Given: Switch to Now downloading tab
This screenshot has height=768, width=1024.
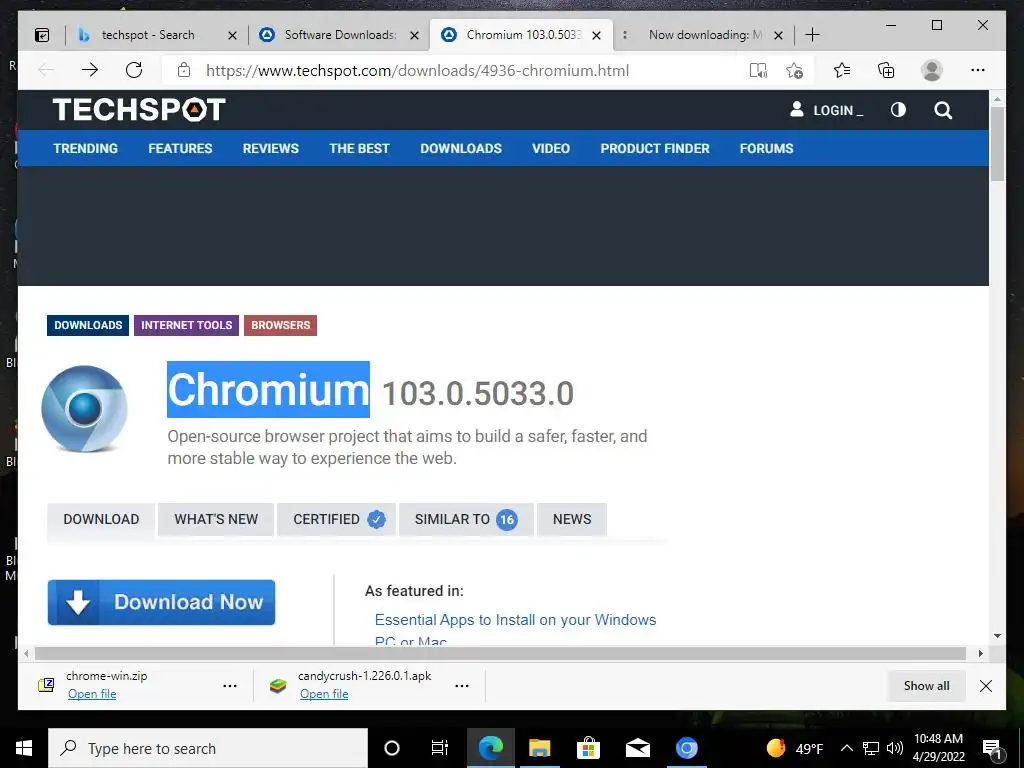Looking at the screenshot, I should click(x=704, y=35).
